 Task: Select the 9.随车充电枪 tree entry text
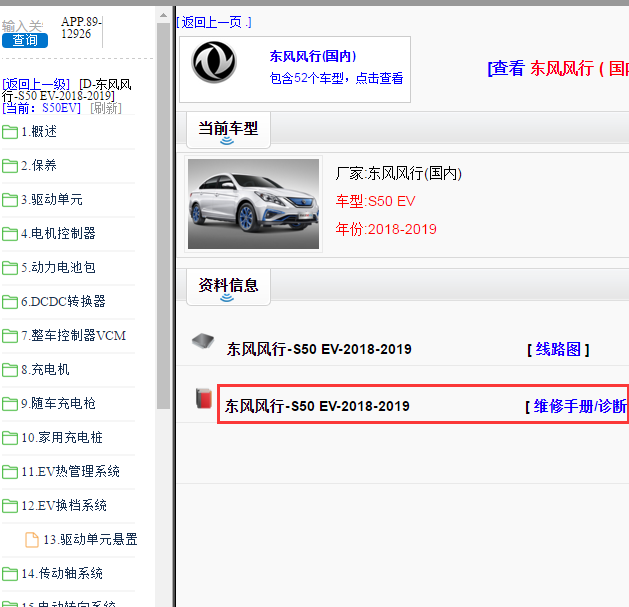[59, 403]
